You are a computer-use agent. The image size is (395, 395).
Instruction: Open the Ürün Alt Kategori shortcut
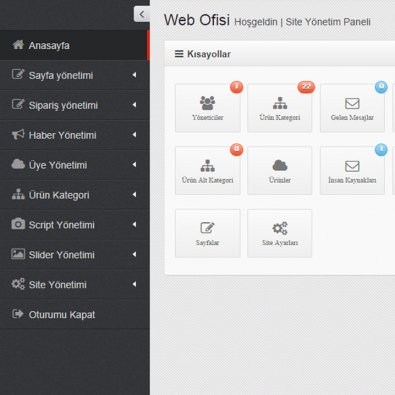[208, 170]
